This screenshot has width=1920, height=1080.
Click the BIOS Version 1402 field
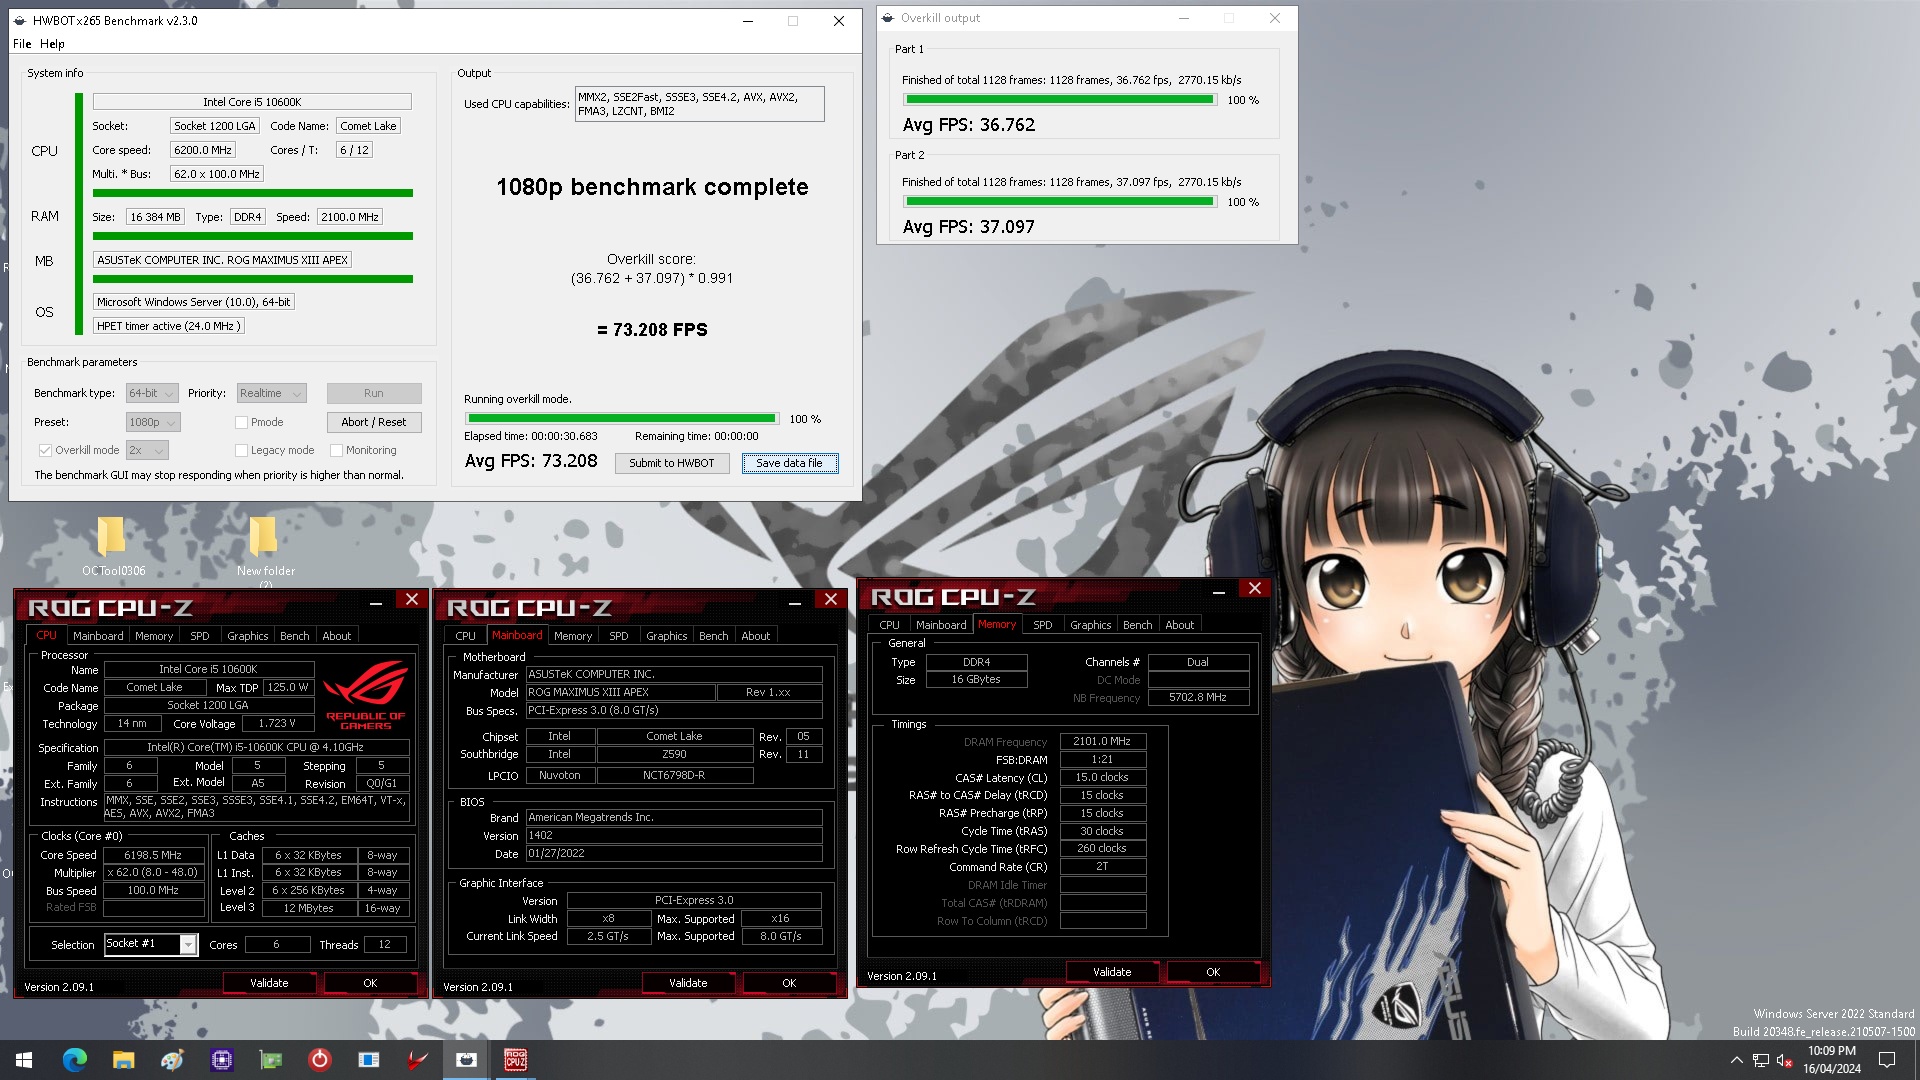673,836
